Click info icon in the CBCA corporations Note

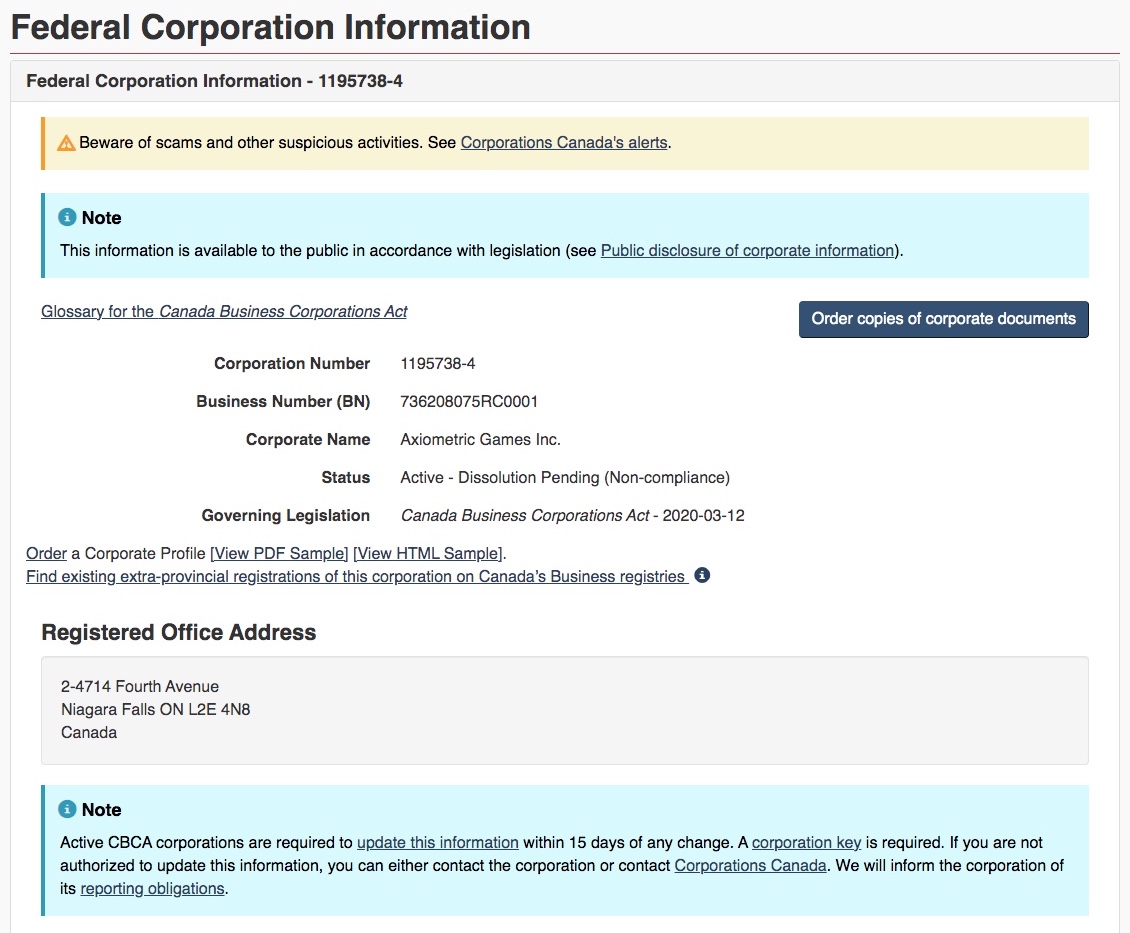tap(67, 809)
